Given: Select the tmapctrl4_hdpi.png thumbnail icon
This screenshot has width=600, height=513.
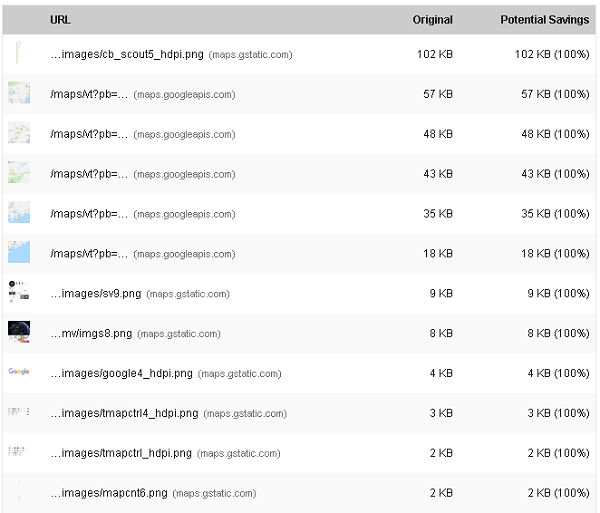Looking at the screenshot, I should point(19,412).
